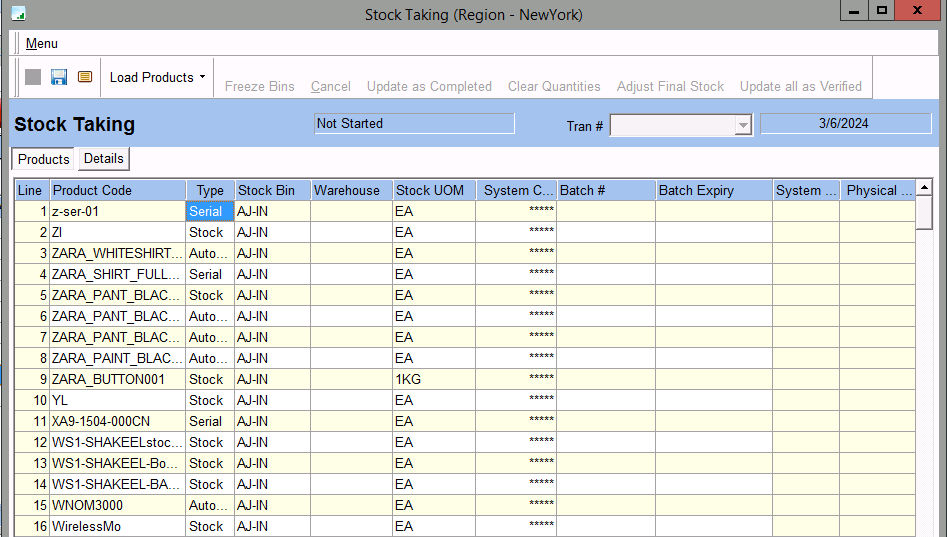This screenshot has width=947, height=537.
Task: Click Adjust Final Stock in toolbar
Action: (x=670, y=86)
